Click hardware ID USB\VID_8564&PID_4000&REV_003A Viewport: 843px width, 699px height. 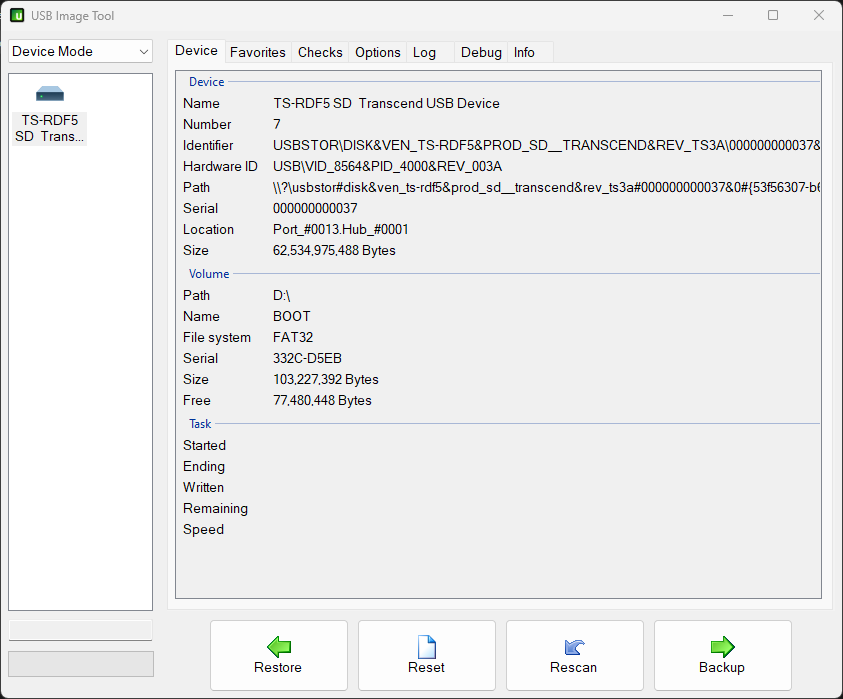(x=387, y=166)
